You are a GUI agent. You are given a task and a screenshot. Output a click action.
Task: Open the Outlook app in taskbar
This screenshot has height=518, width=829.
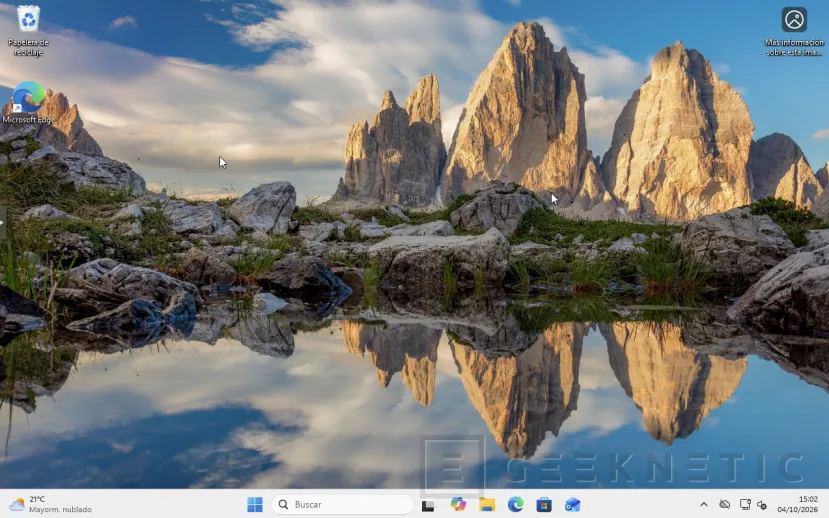[x=573, y=505]
